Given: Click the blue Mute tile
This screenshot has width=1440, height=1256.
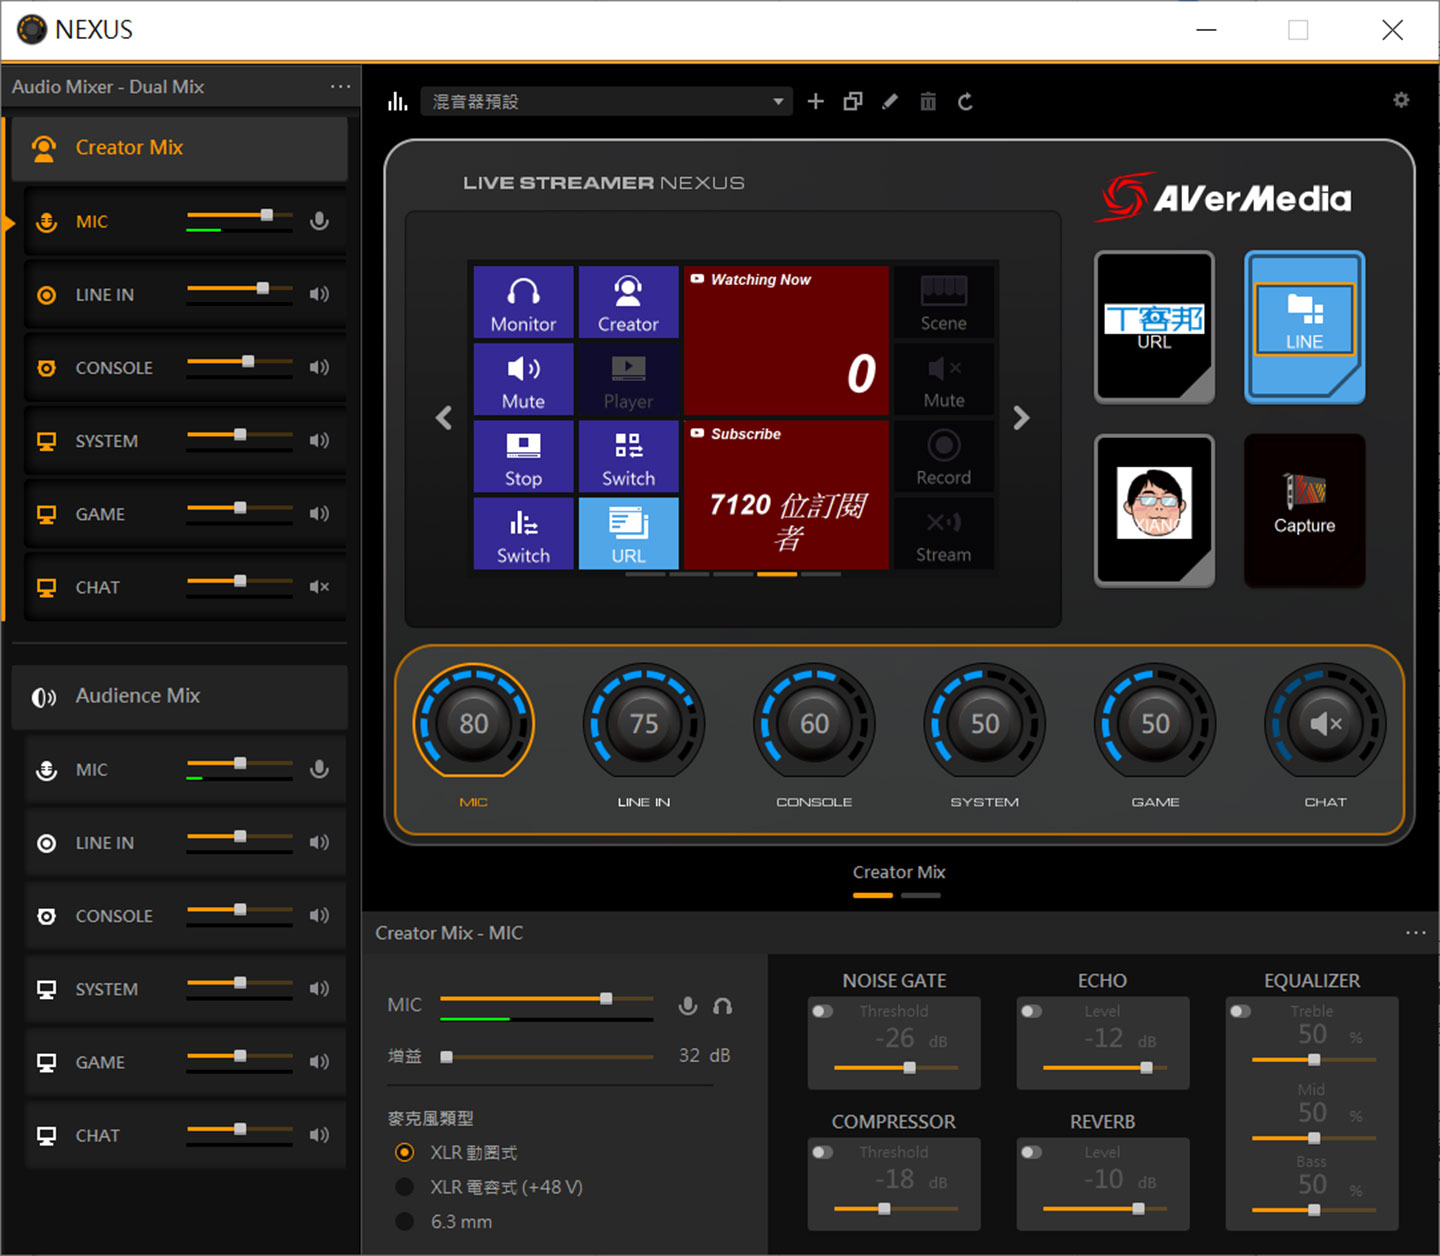Looking at the screenshot, I should click(523, 379).
